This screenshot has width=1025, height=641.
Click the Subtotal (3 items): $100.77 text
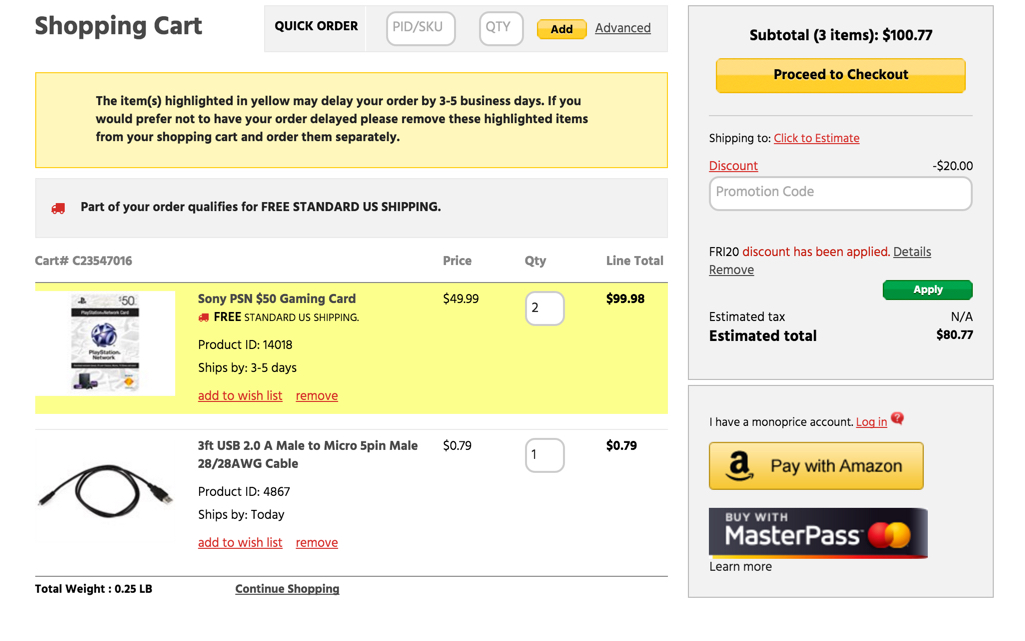tap(841, 35)
